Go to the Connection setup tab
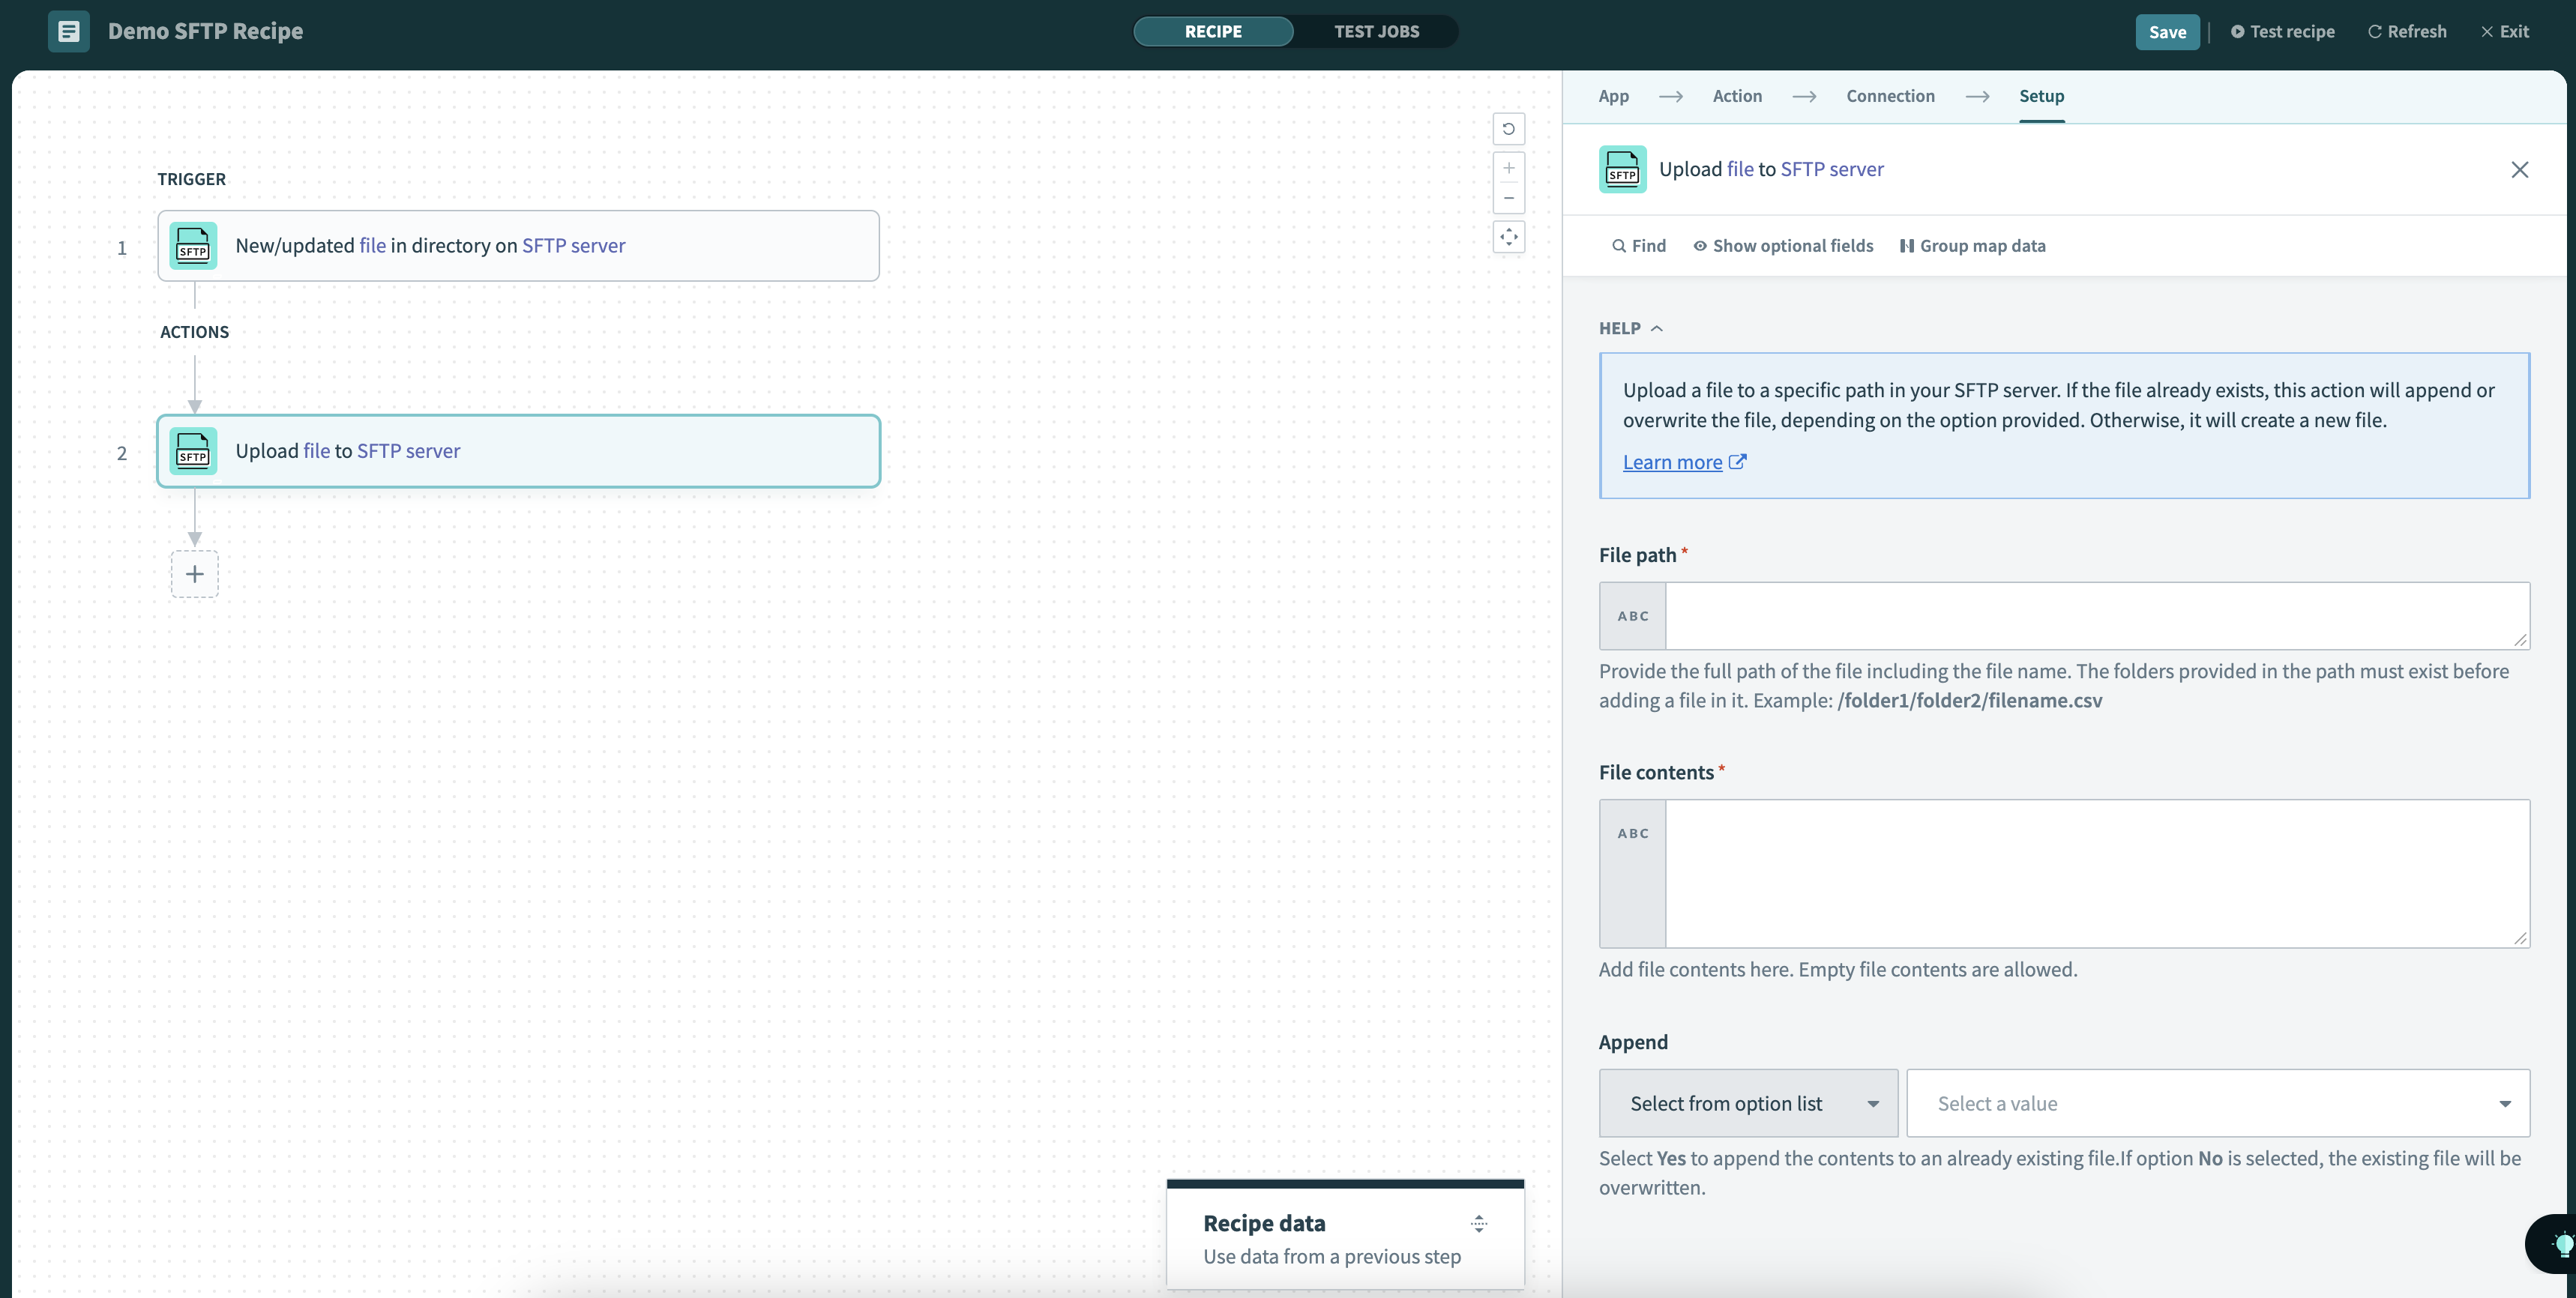 pos(1890,96)
